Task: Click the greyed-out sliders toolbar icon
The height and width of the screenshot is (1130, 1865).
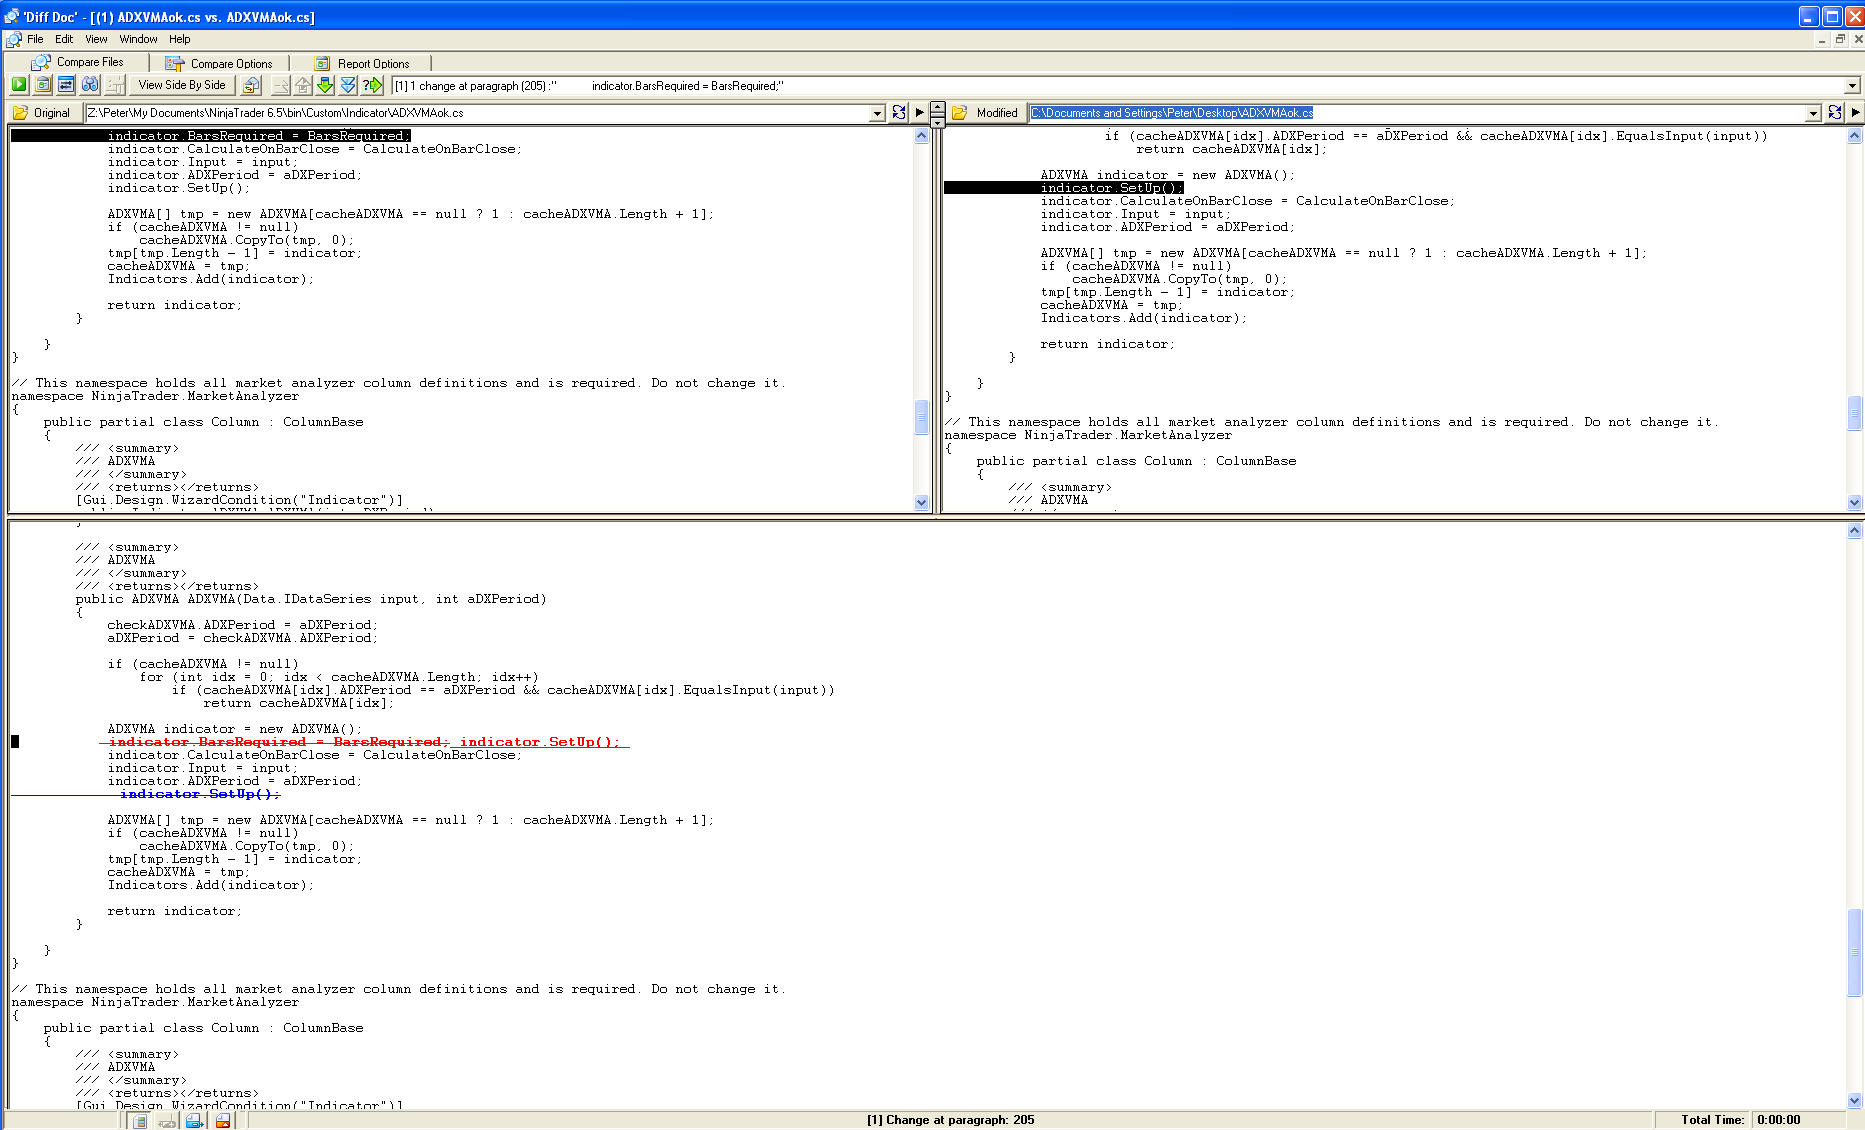Action: 115,85
